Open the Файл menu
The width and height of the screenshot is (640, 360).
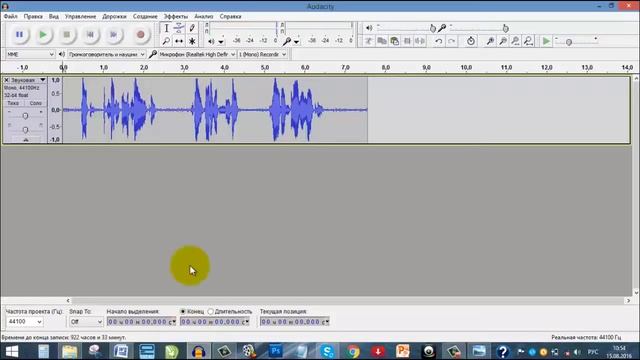pyautogui.click(x=11, y=16)
